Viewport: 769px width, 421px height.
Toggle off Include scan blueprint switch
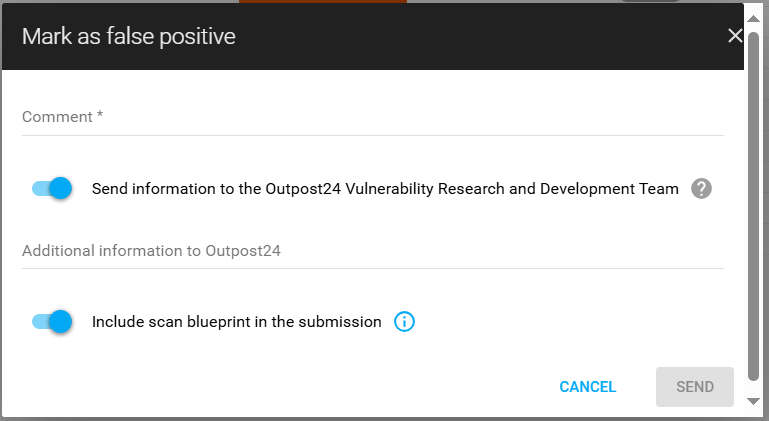coord(53,322)
